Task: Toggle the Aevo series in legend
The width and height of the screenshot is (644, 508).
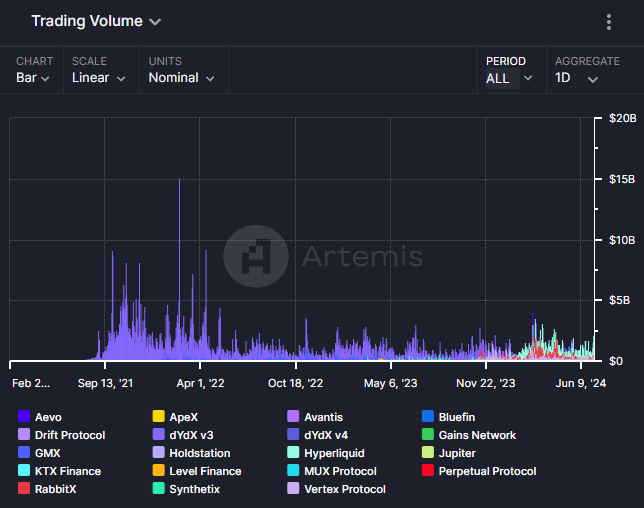Action: [x=47, y=417]
